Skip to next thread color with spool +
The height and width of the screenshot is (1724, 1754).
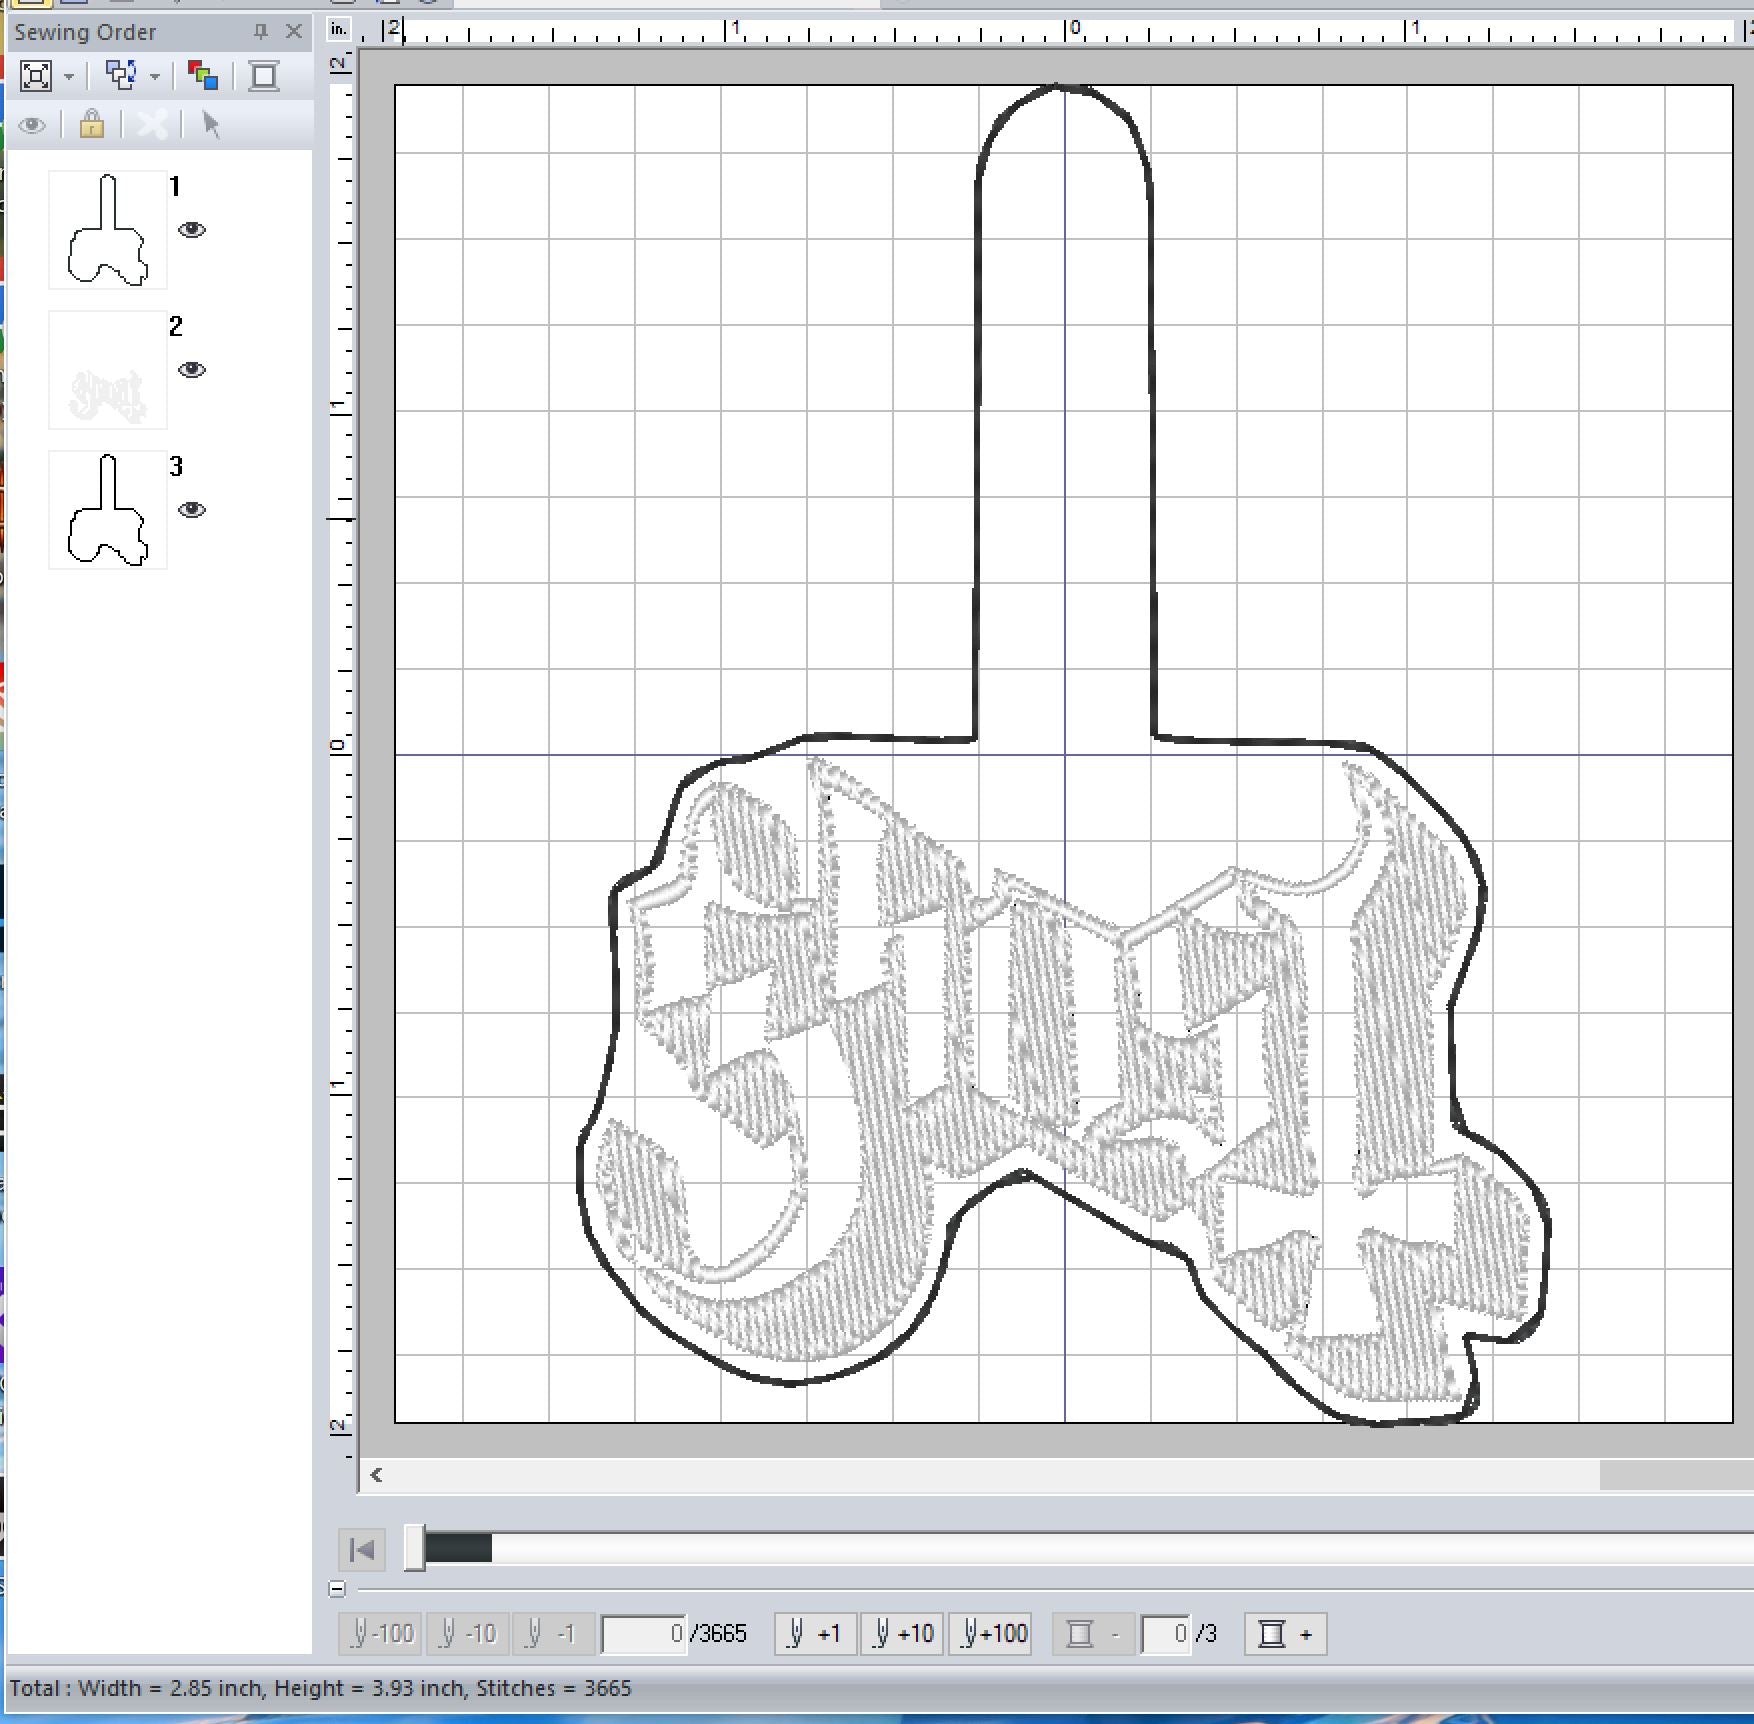[x=1285, y=1634]
